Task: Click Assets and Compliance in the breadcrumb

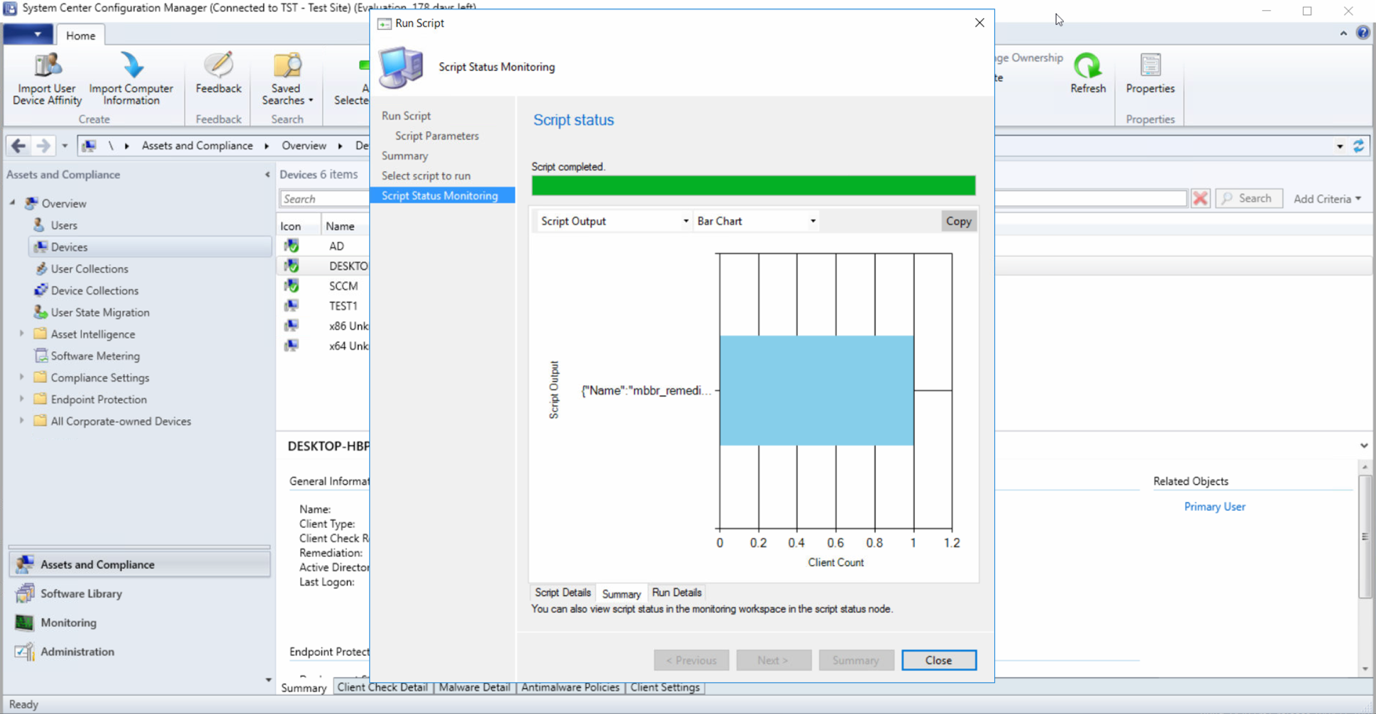Action: pyautogui.click(x=197, y=146)
